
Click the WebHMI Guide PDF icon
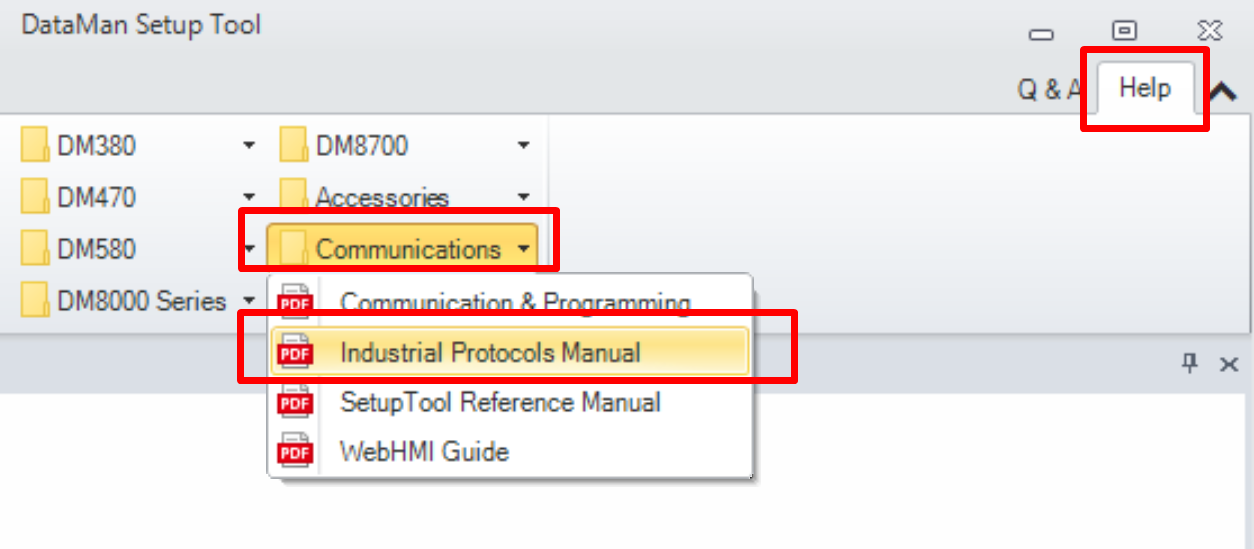(x=295, y=452)
